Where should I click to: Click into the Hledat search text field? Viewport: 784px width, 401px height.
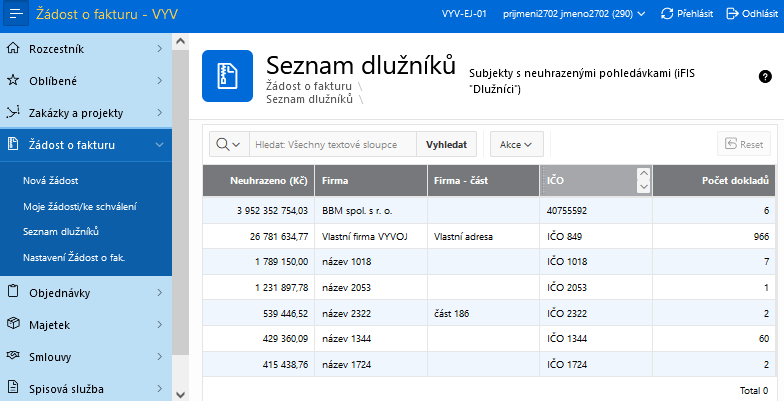(332, 145)
